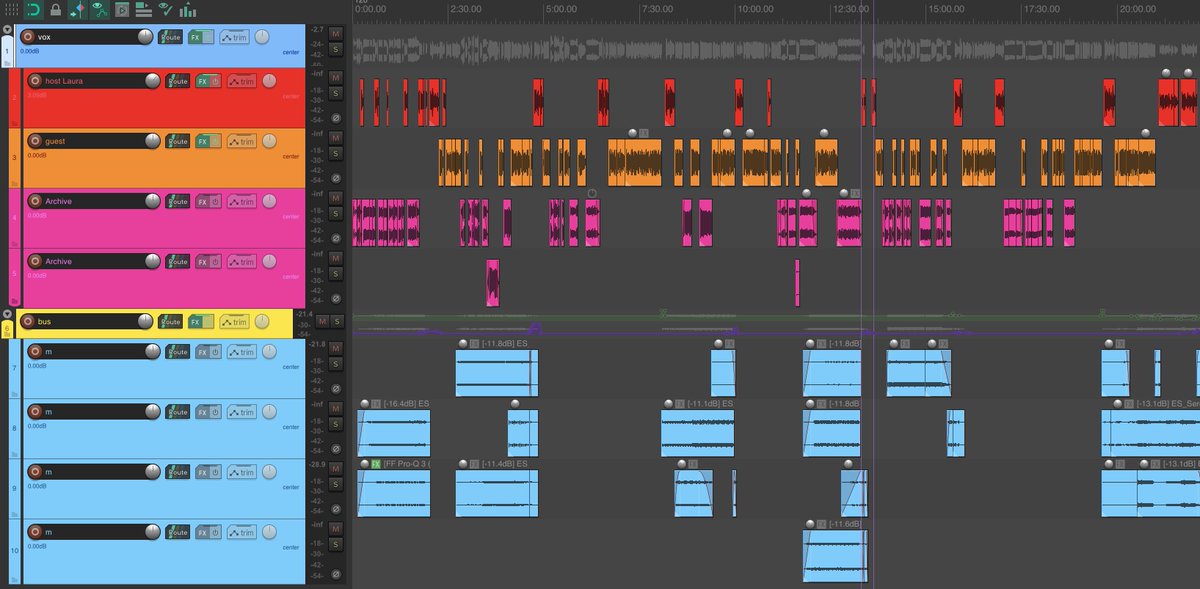Open the FX chain on bus track
Image resolution: width=1200 pixels, height=589 pixels.
tap(195, 322)
